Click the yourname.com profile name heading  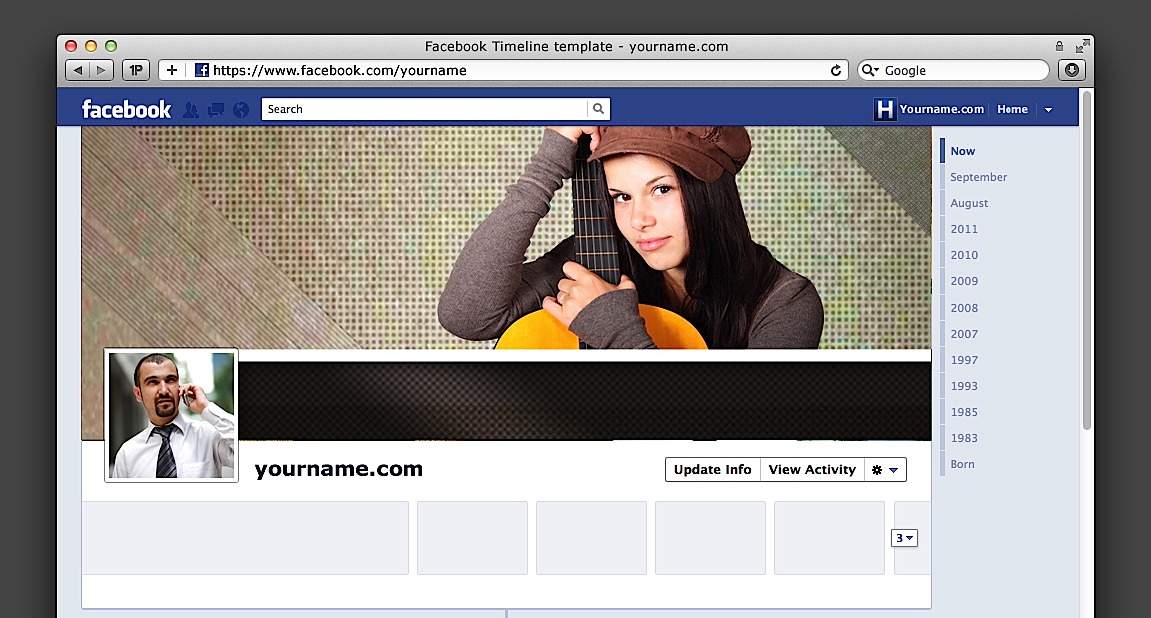point(338,468)
